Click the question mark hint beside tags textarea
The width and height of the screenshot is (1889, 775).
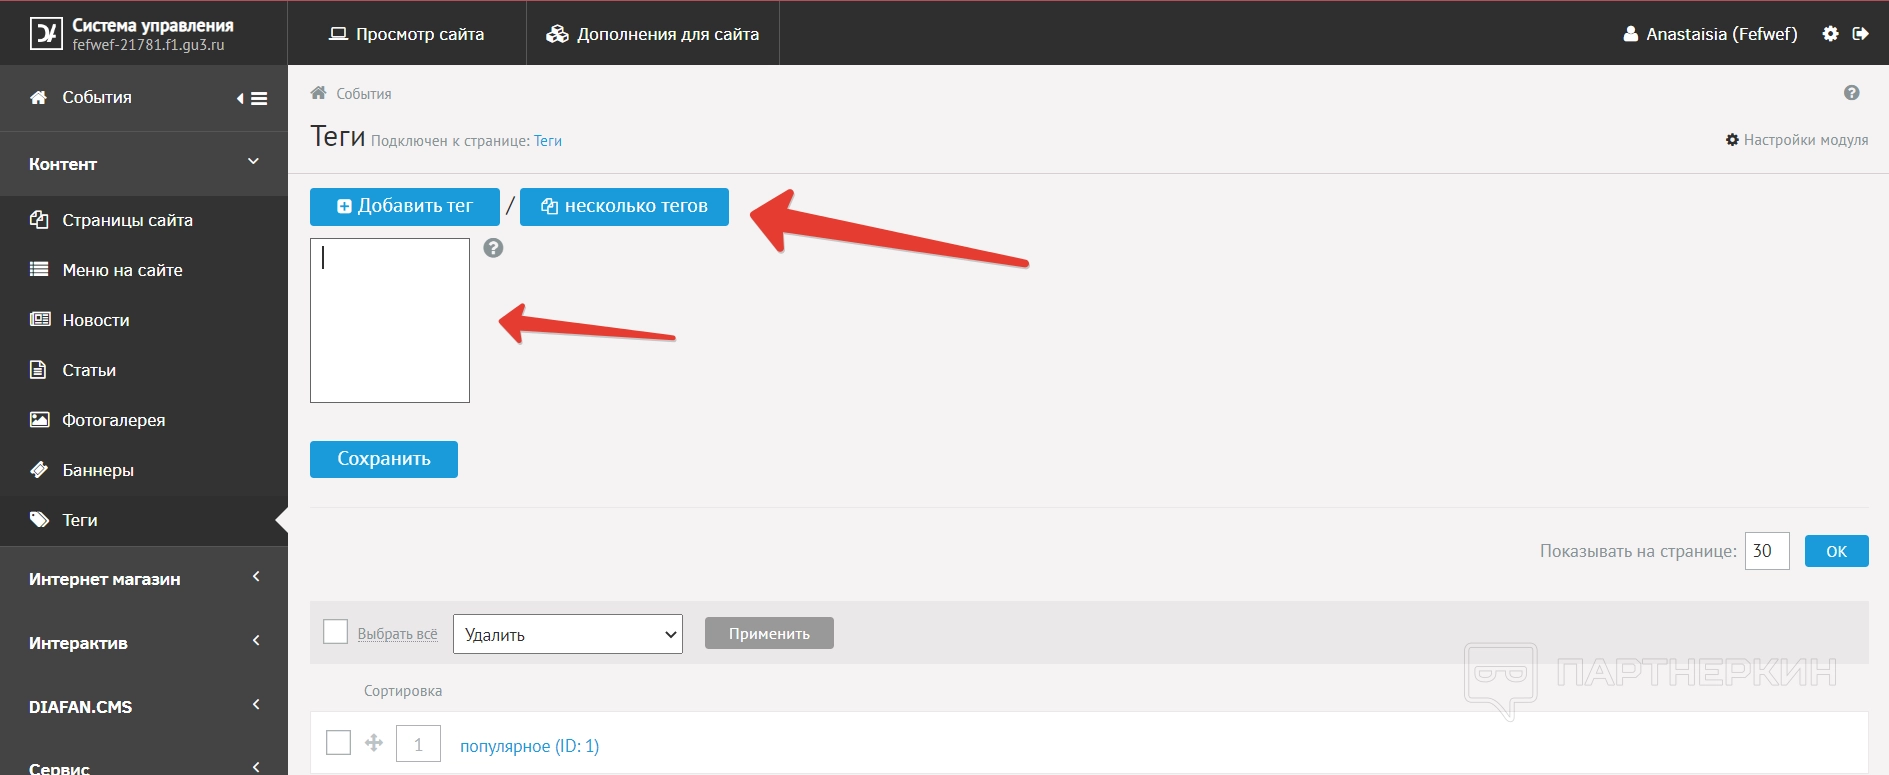493,248
